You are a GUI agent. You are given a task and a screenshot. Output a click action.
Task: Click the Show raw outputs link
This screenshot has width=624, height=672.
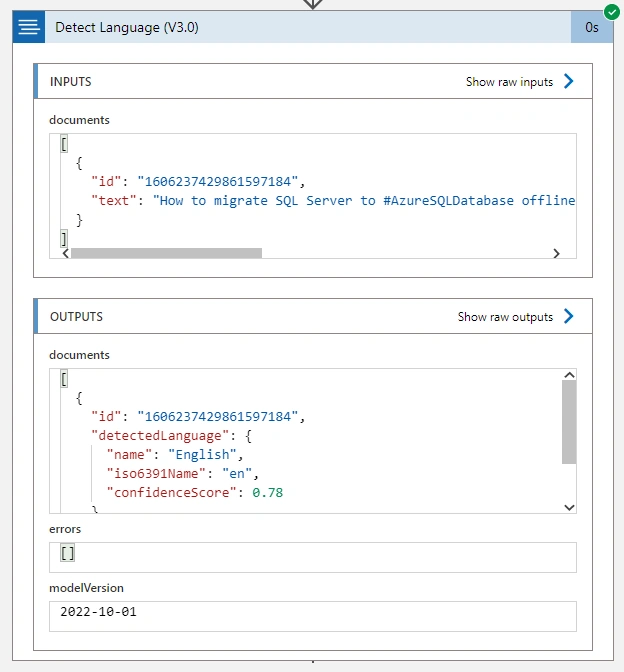point(505,317)
